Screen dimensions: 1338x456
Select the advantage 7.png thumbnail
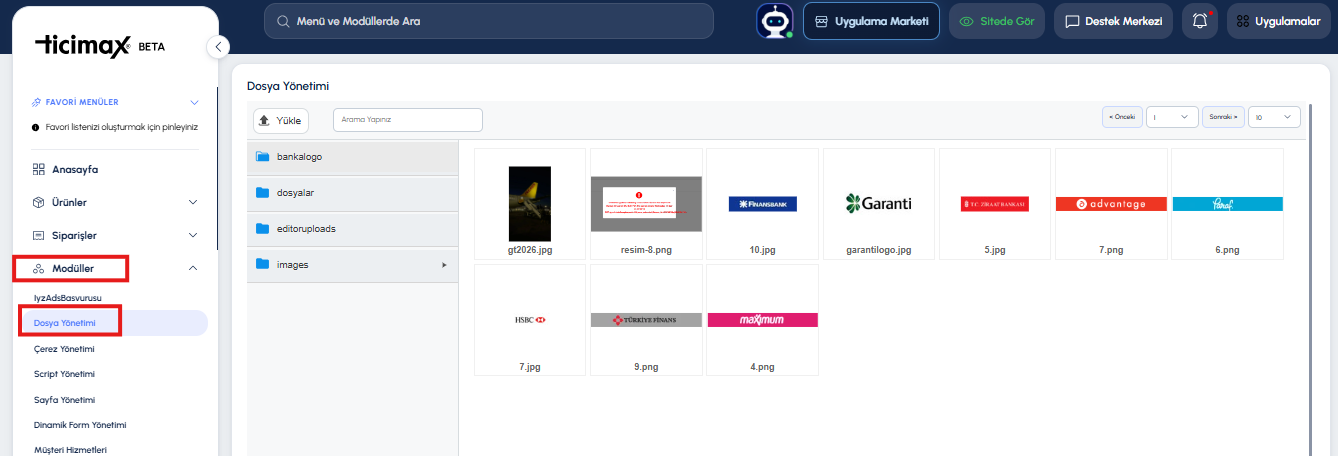[1111, 204]
